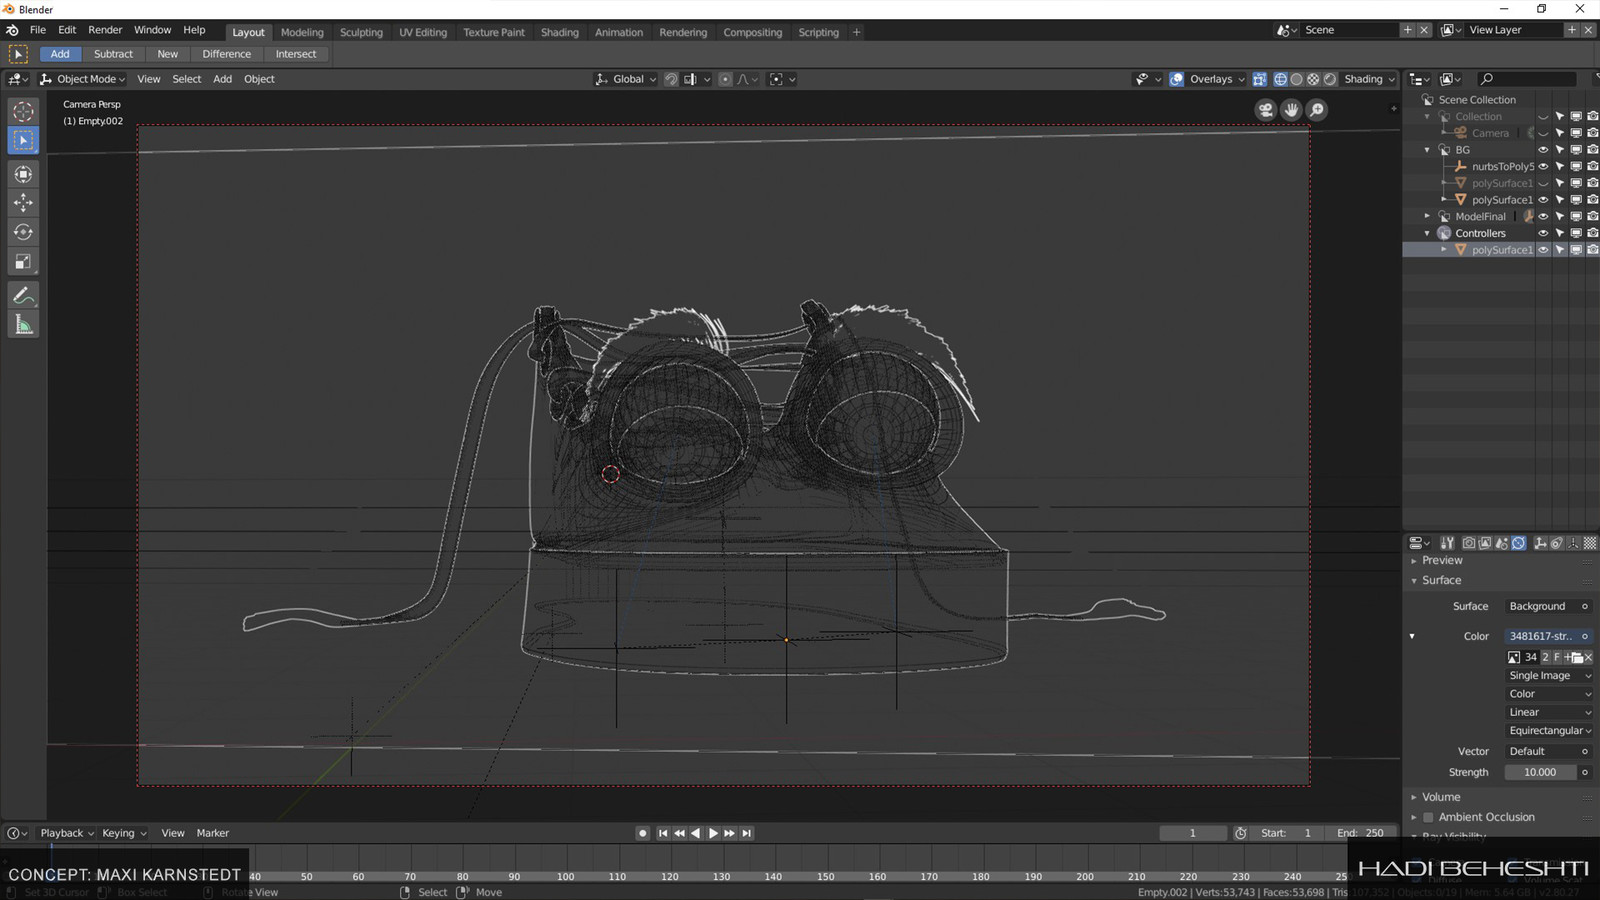Switch to LookDev viewport shading

point(1313,79)
